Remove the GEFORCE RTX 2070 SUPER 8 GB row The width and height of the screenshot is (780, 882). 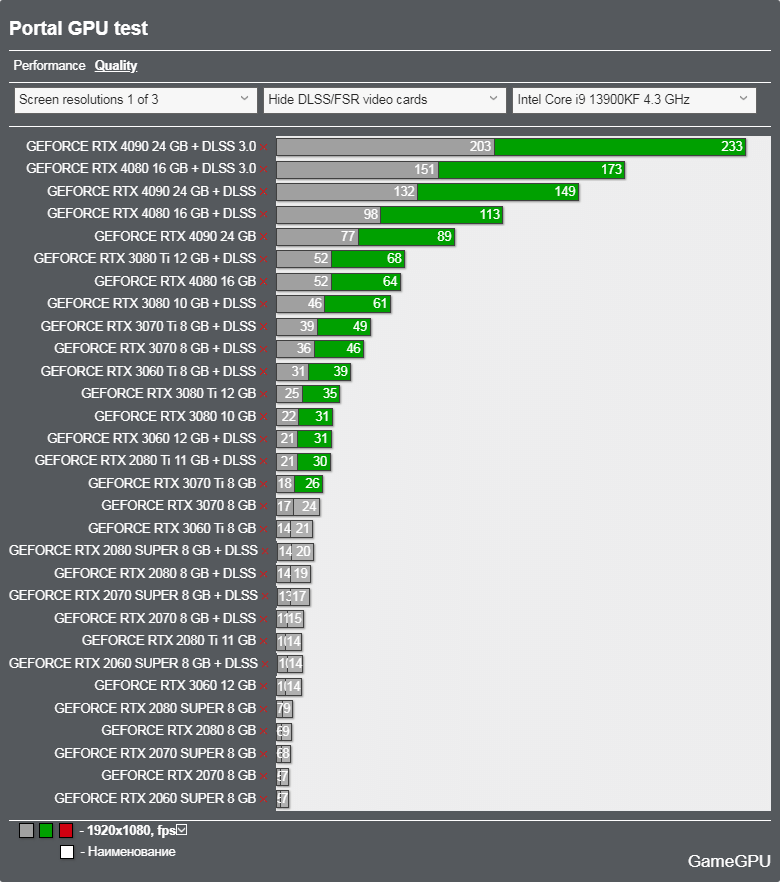pyautogui.click(x=264, y=754)
